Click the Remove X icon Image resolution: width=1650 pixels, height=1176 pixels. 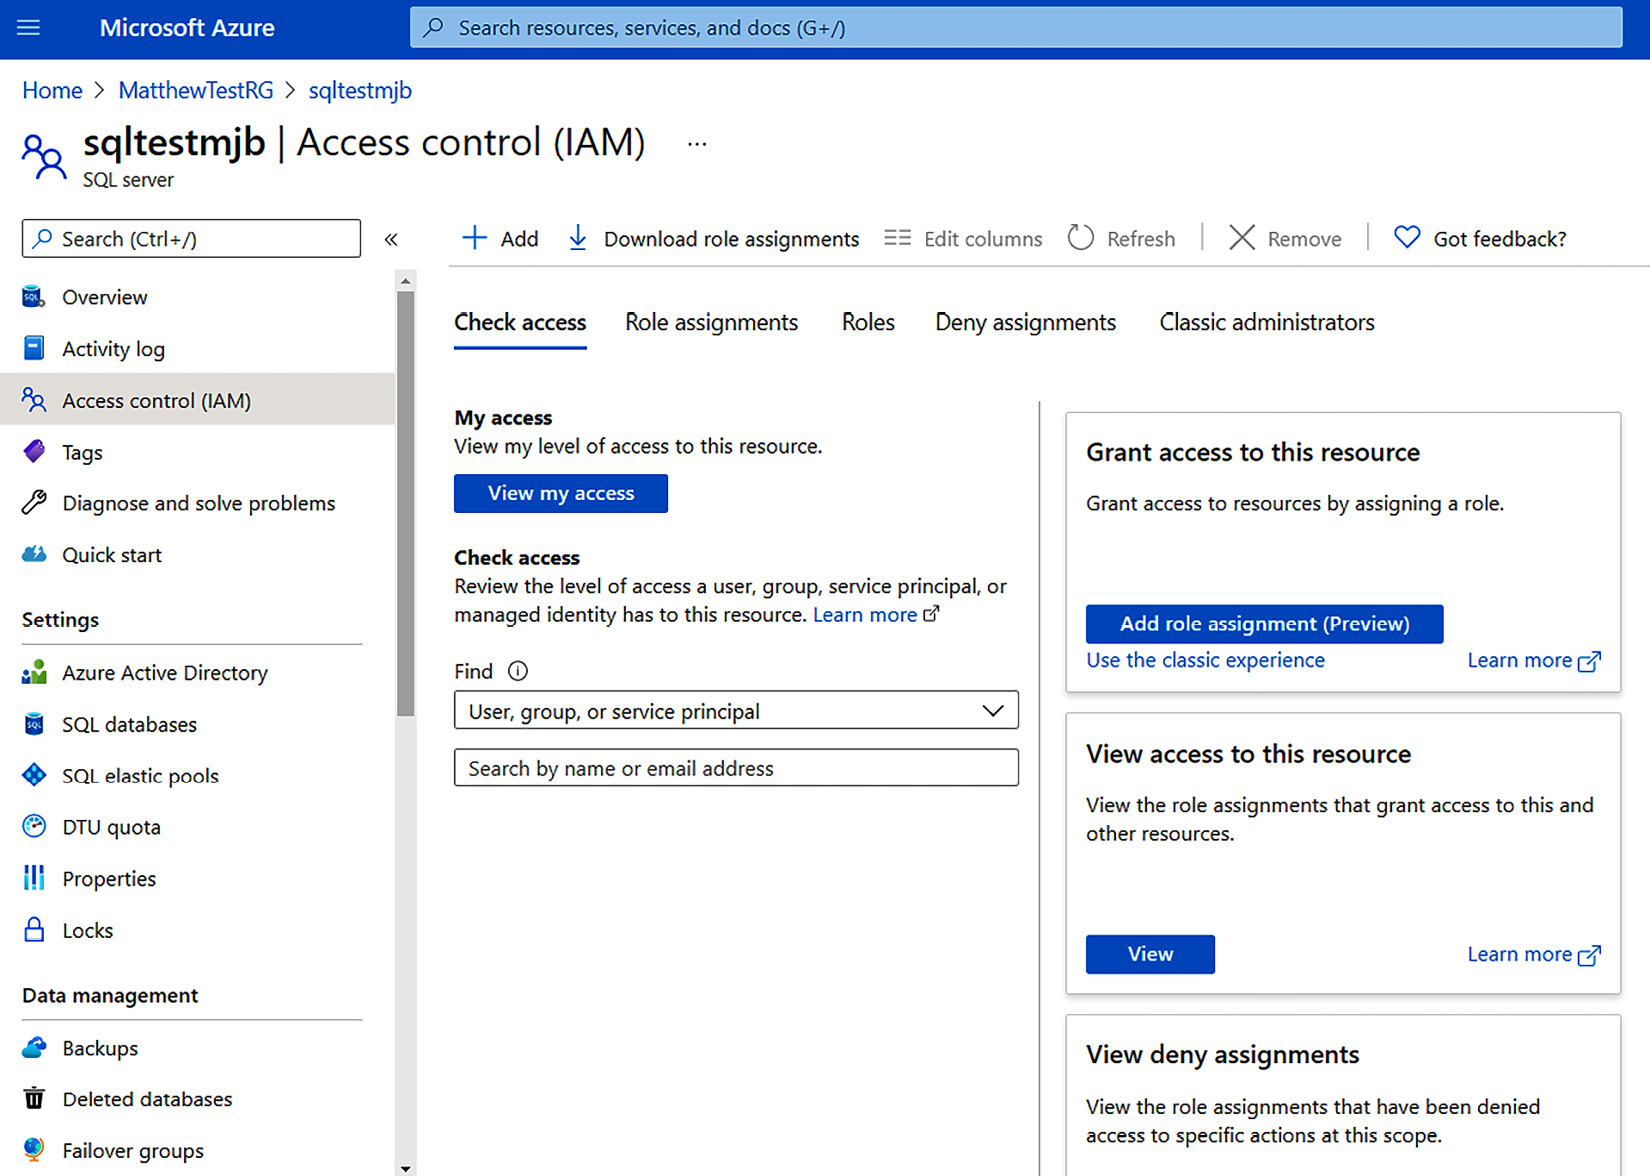point(1241,238)
